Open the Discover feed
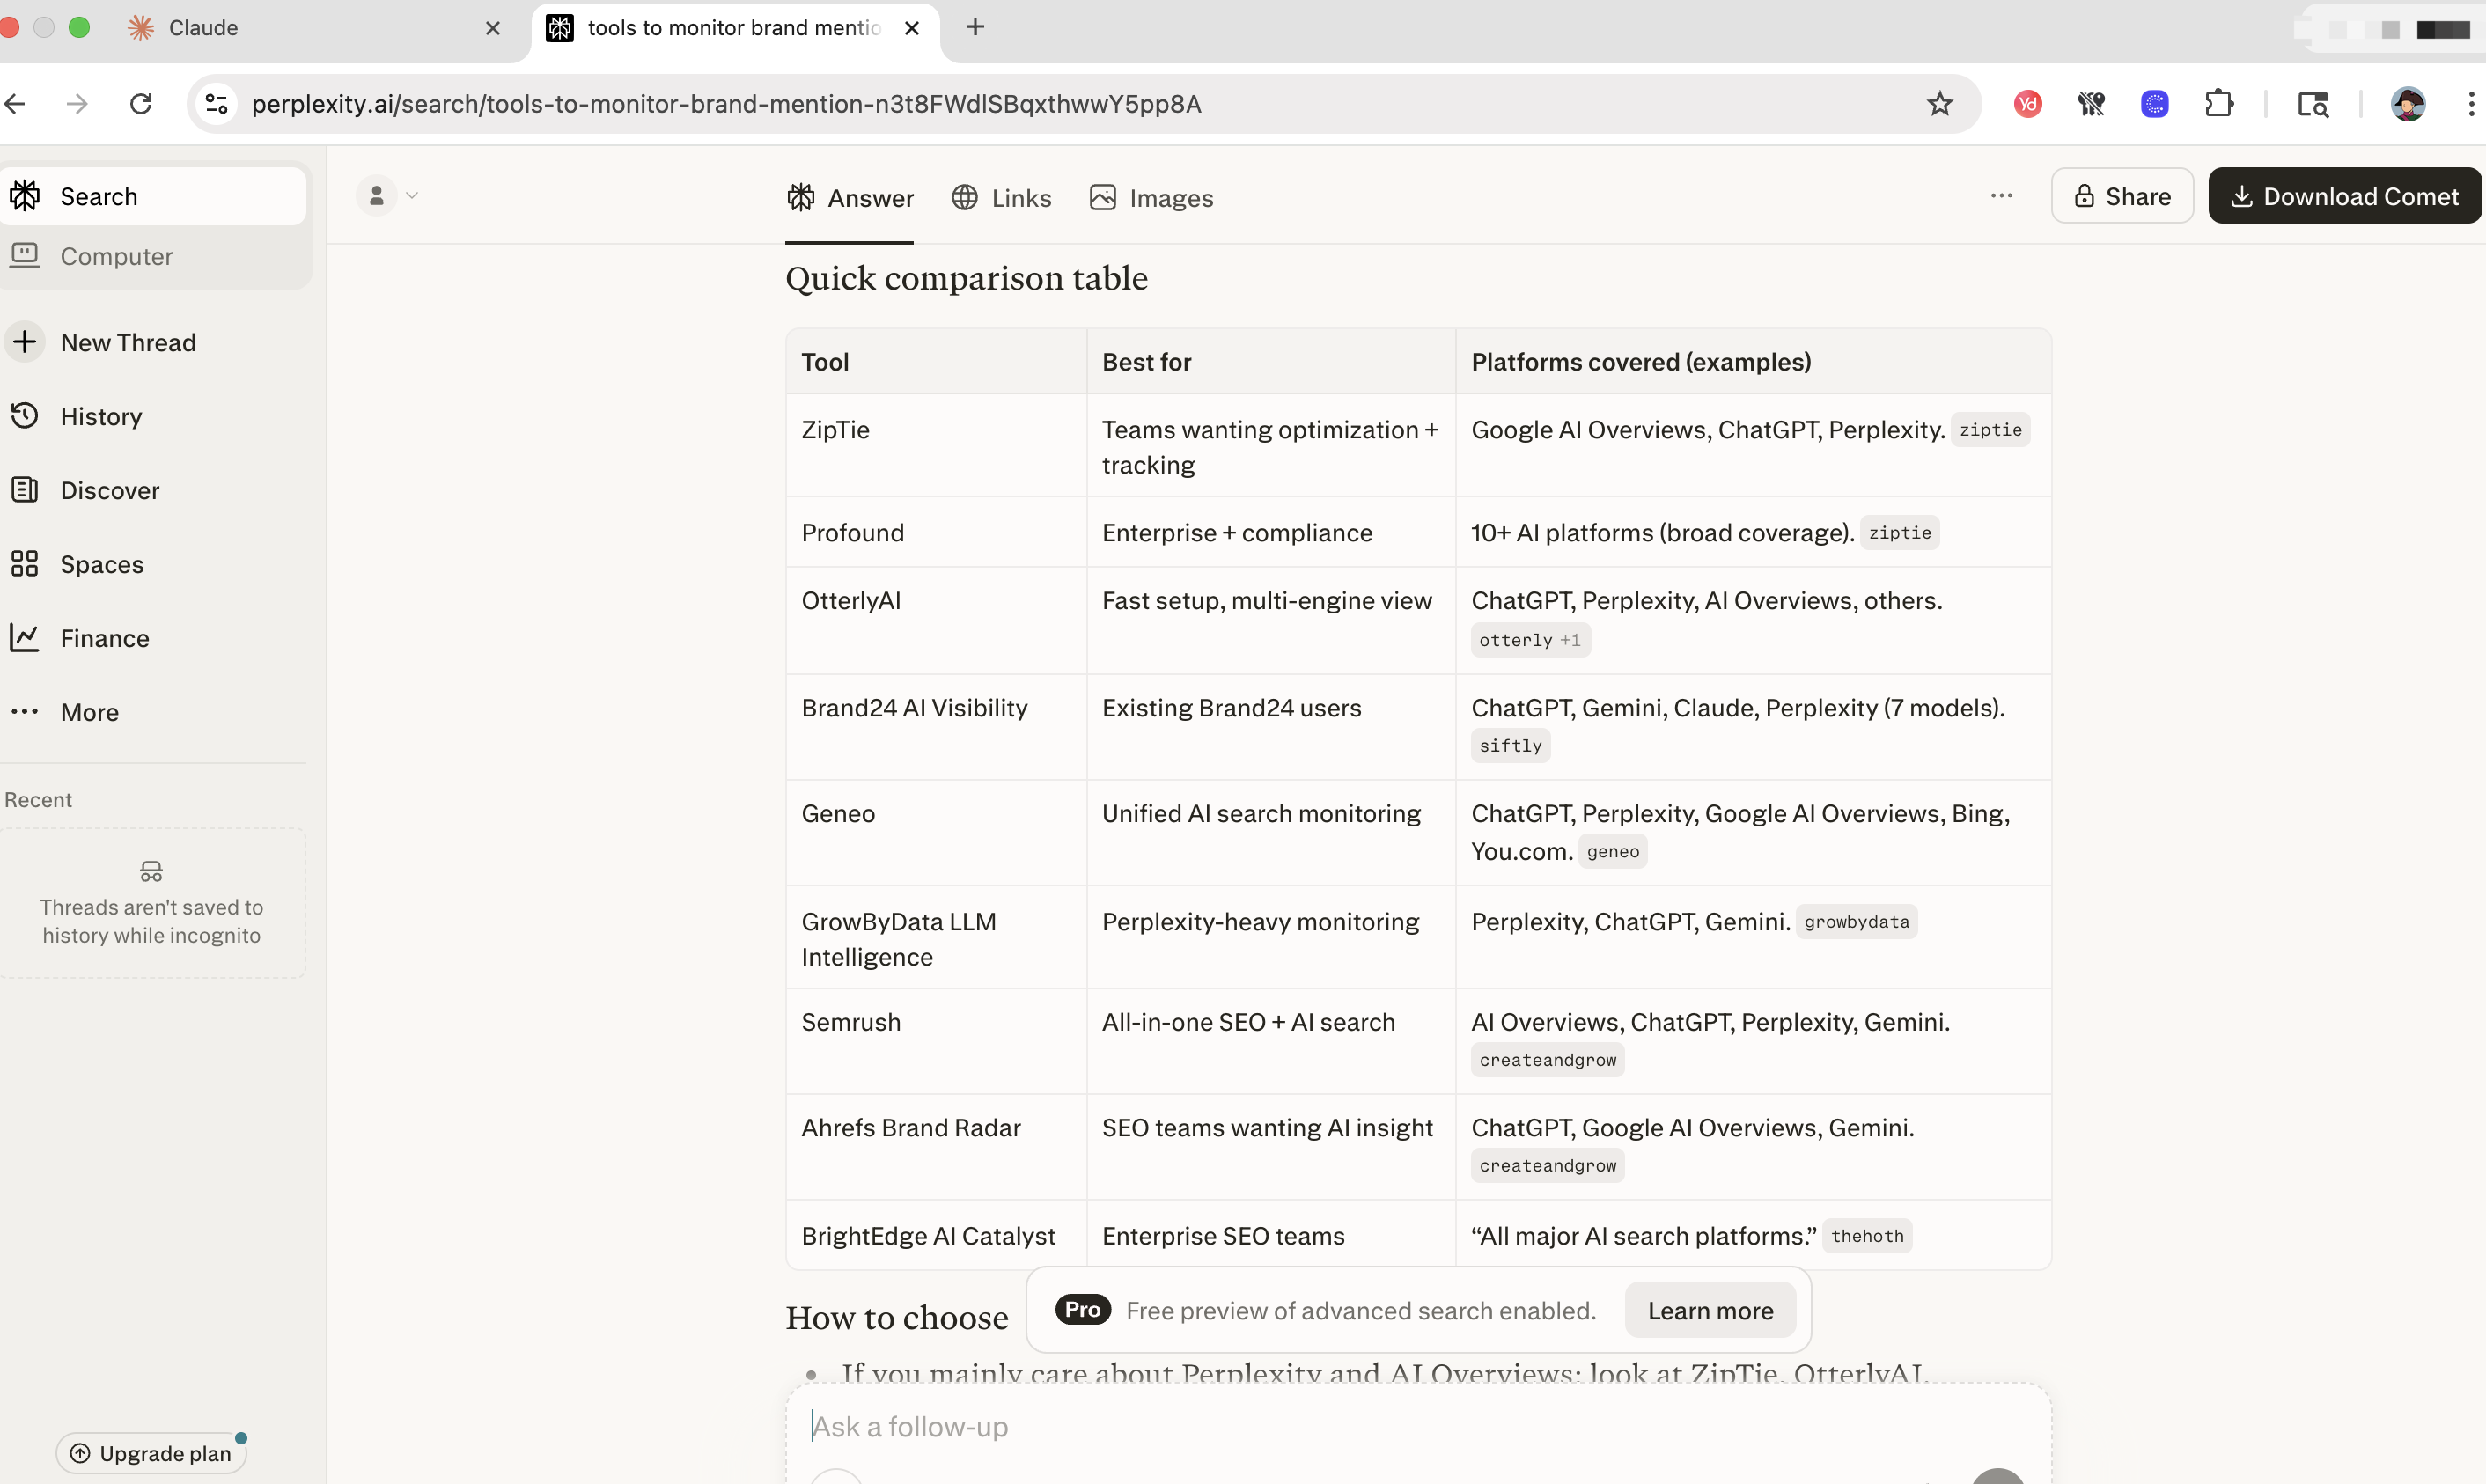 (x=110, y=490)
